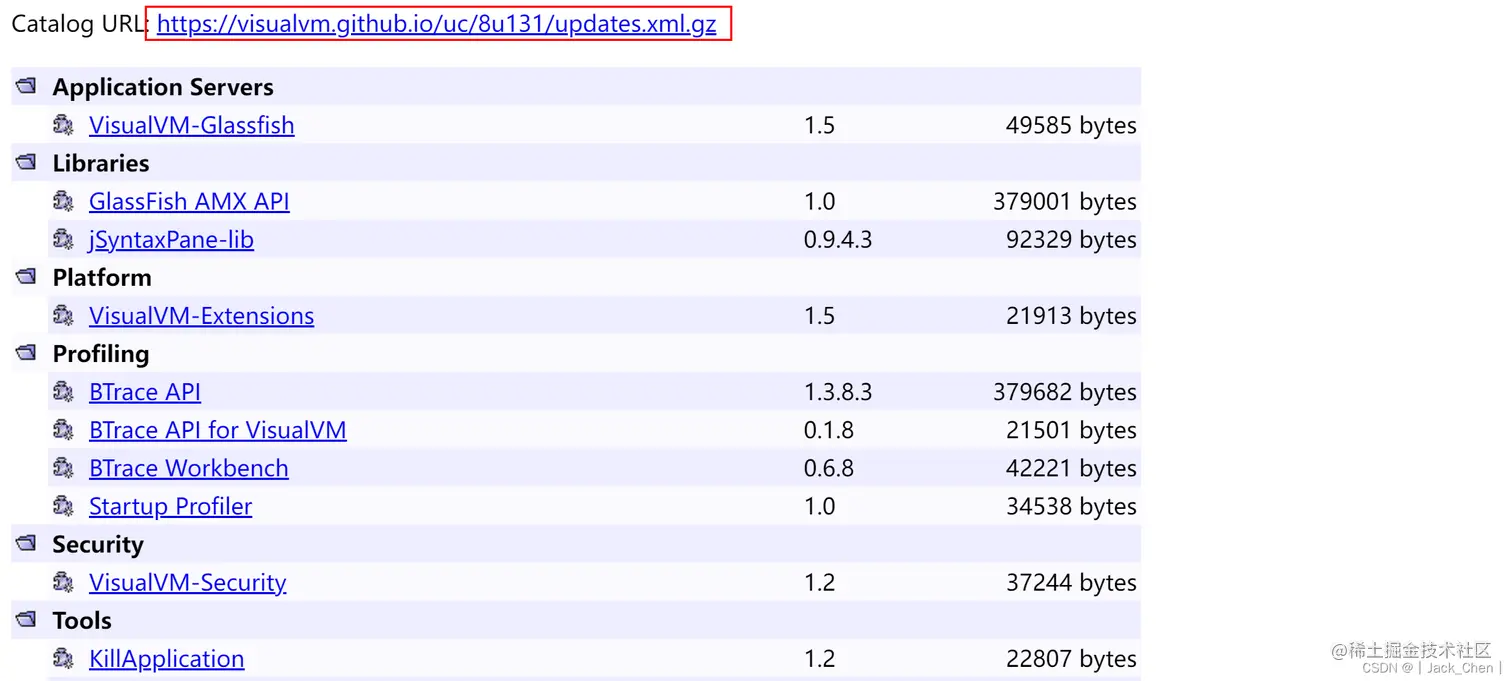The image size is (1512, 681).
Task: Open the KillApplication link
Action: tap(166, 659)
